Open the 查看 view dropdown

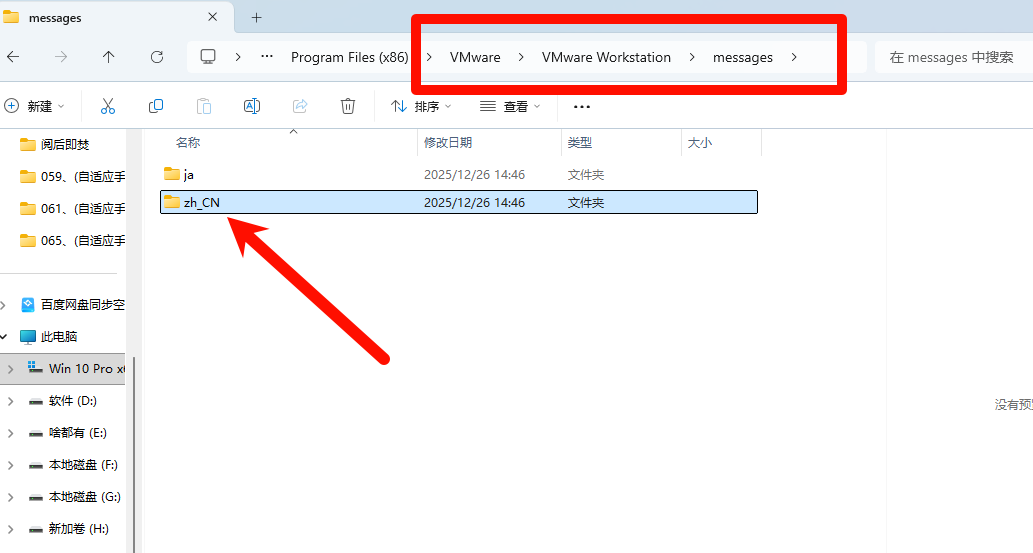pos(510,106)
